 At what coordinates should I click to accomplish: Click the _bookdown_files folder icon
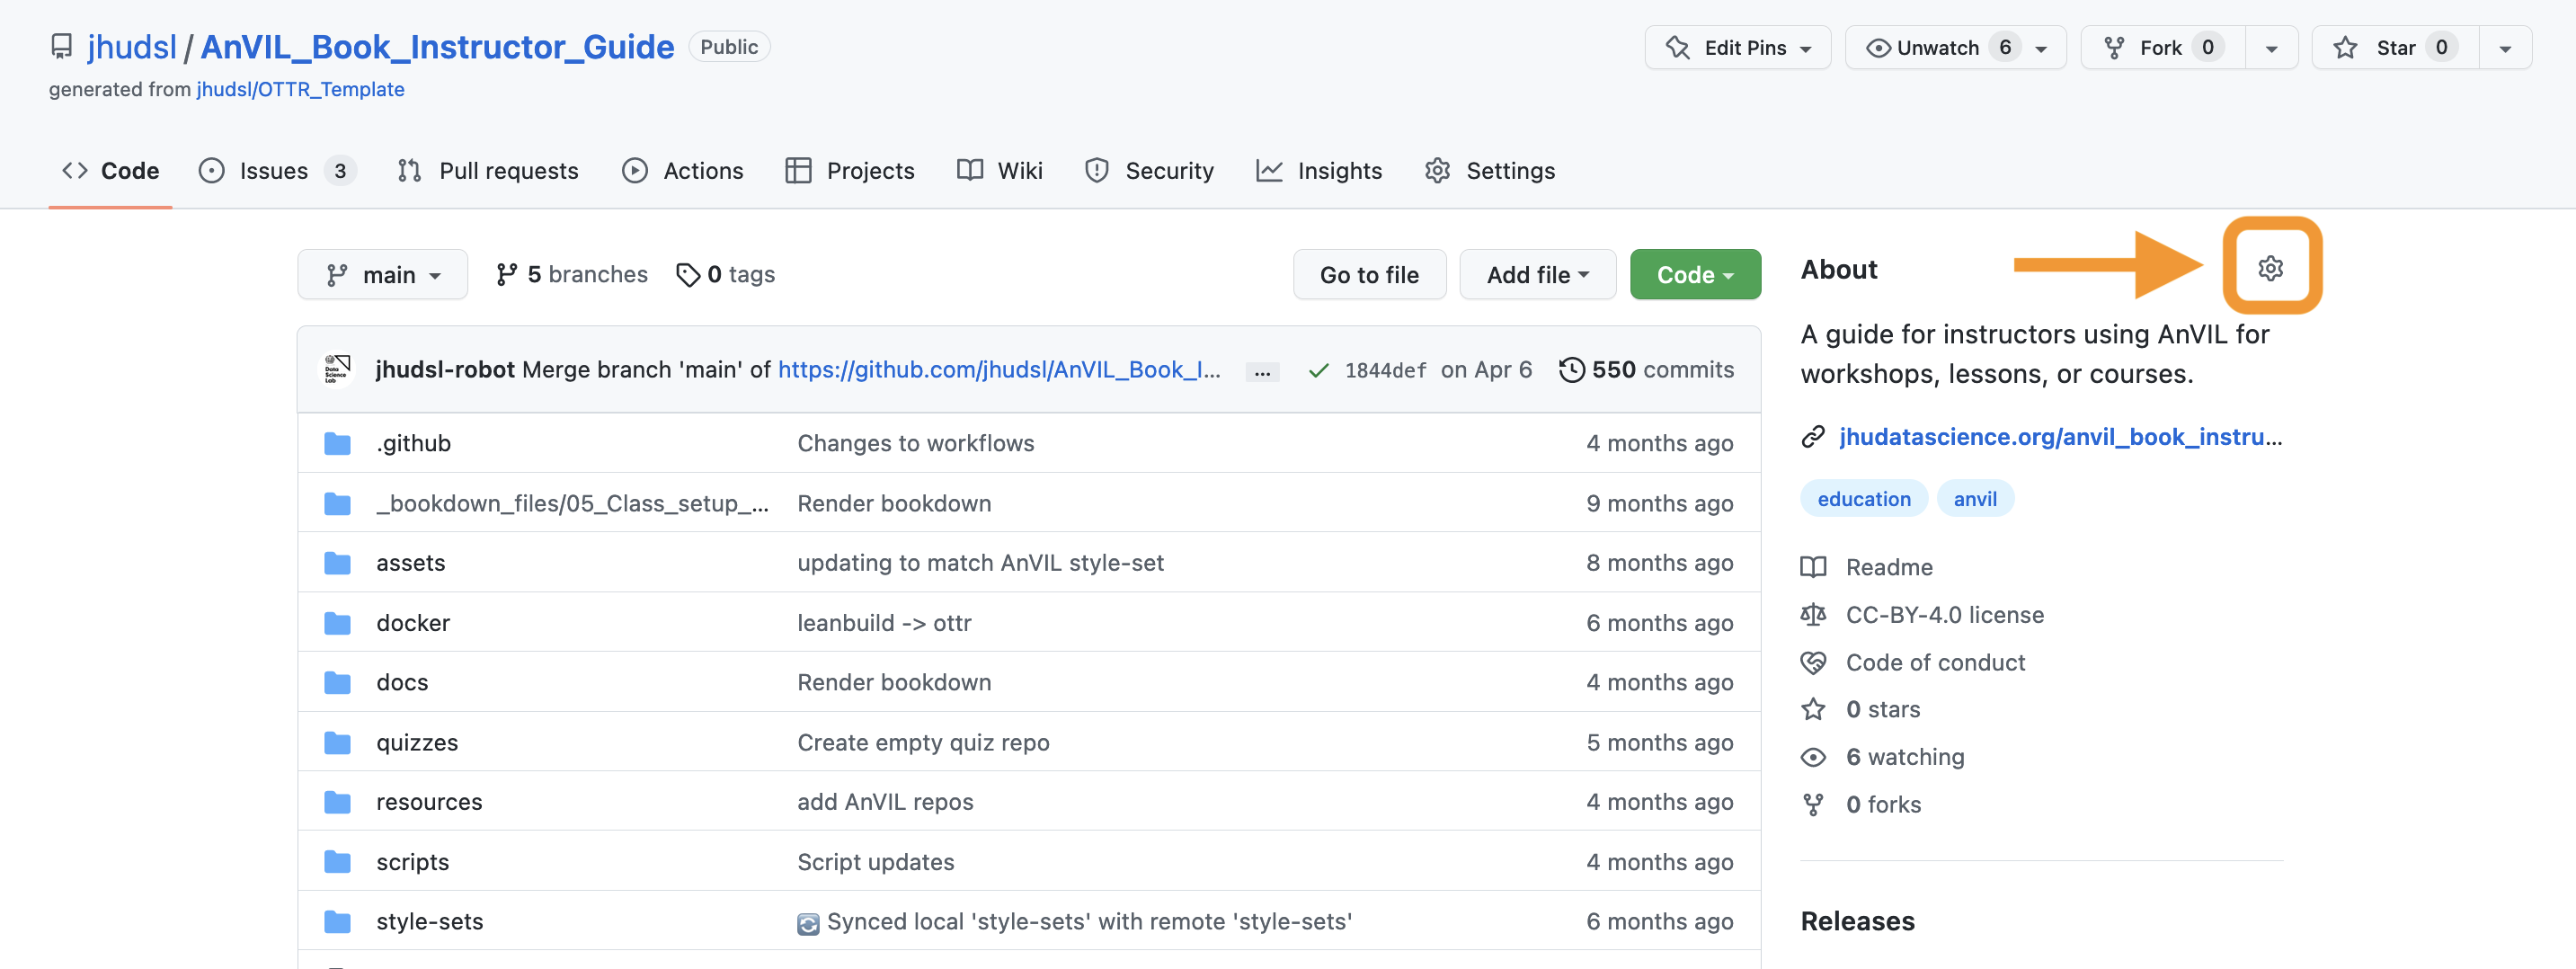click(x=338, y=503)
